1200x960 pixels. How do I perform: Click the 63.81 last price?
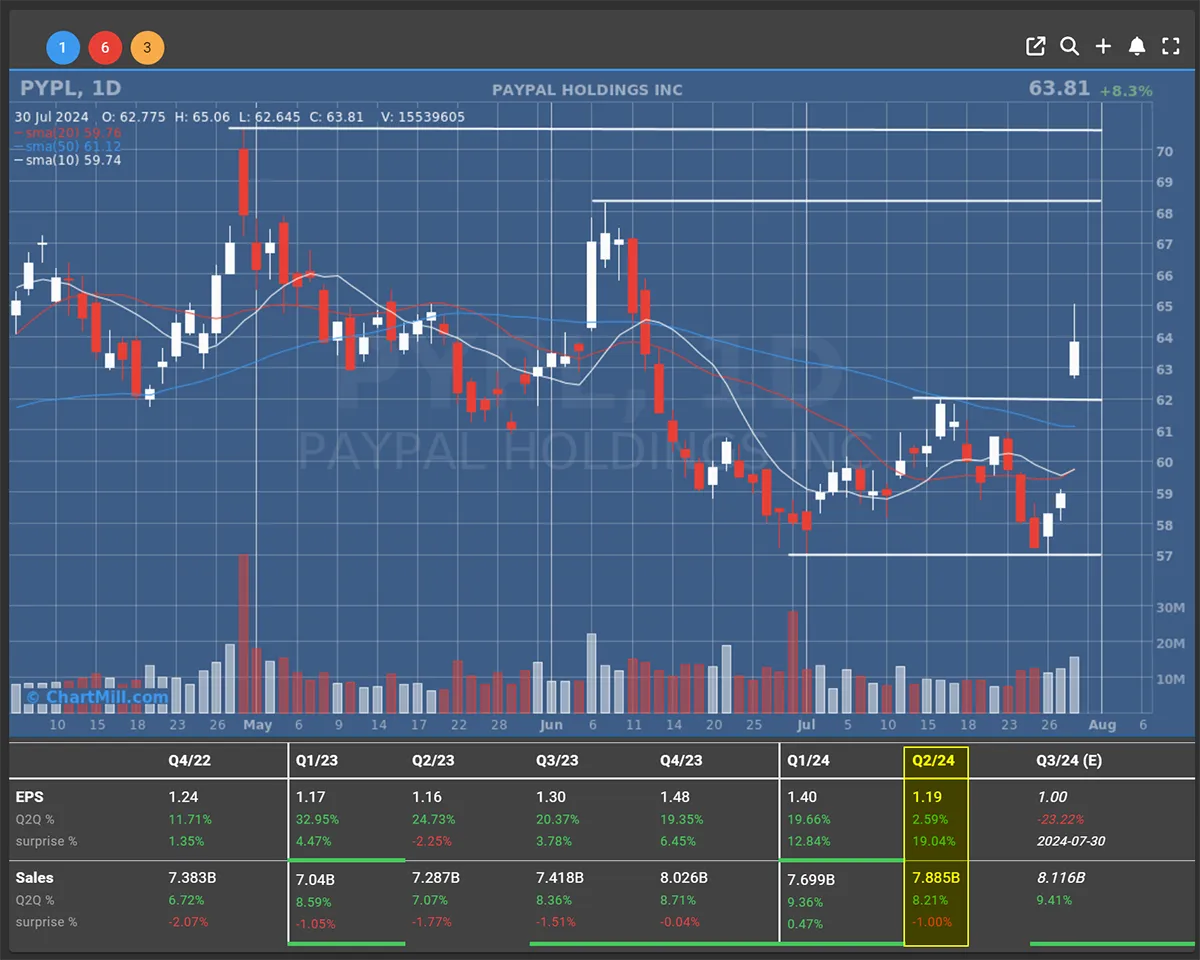(x=1059, y=89)
